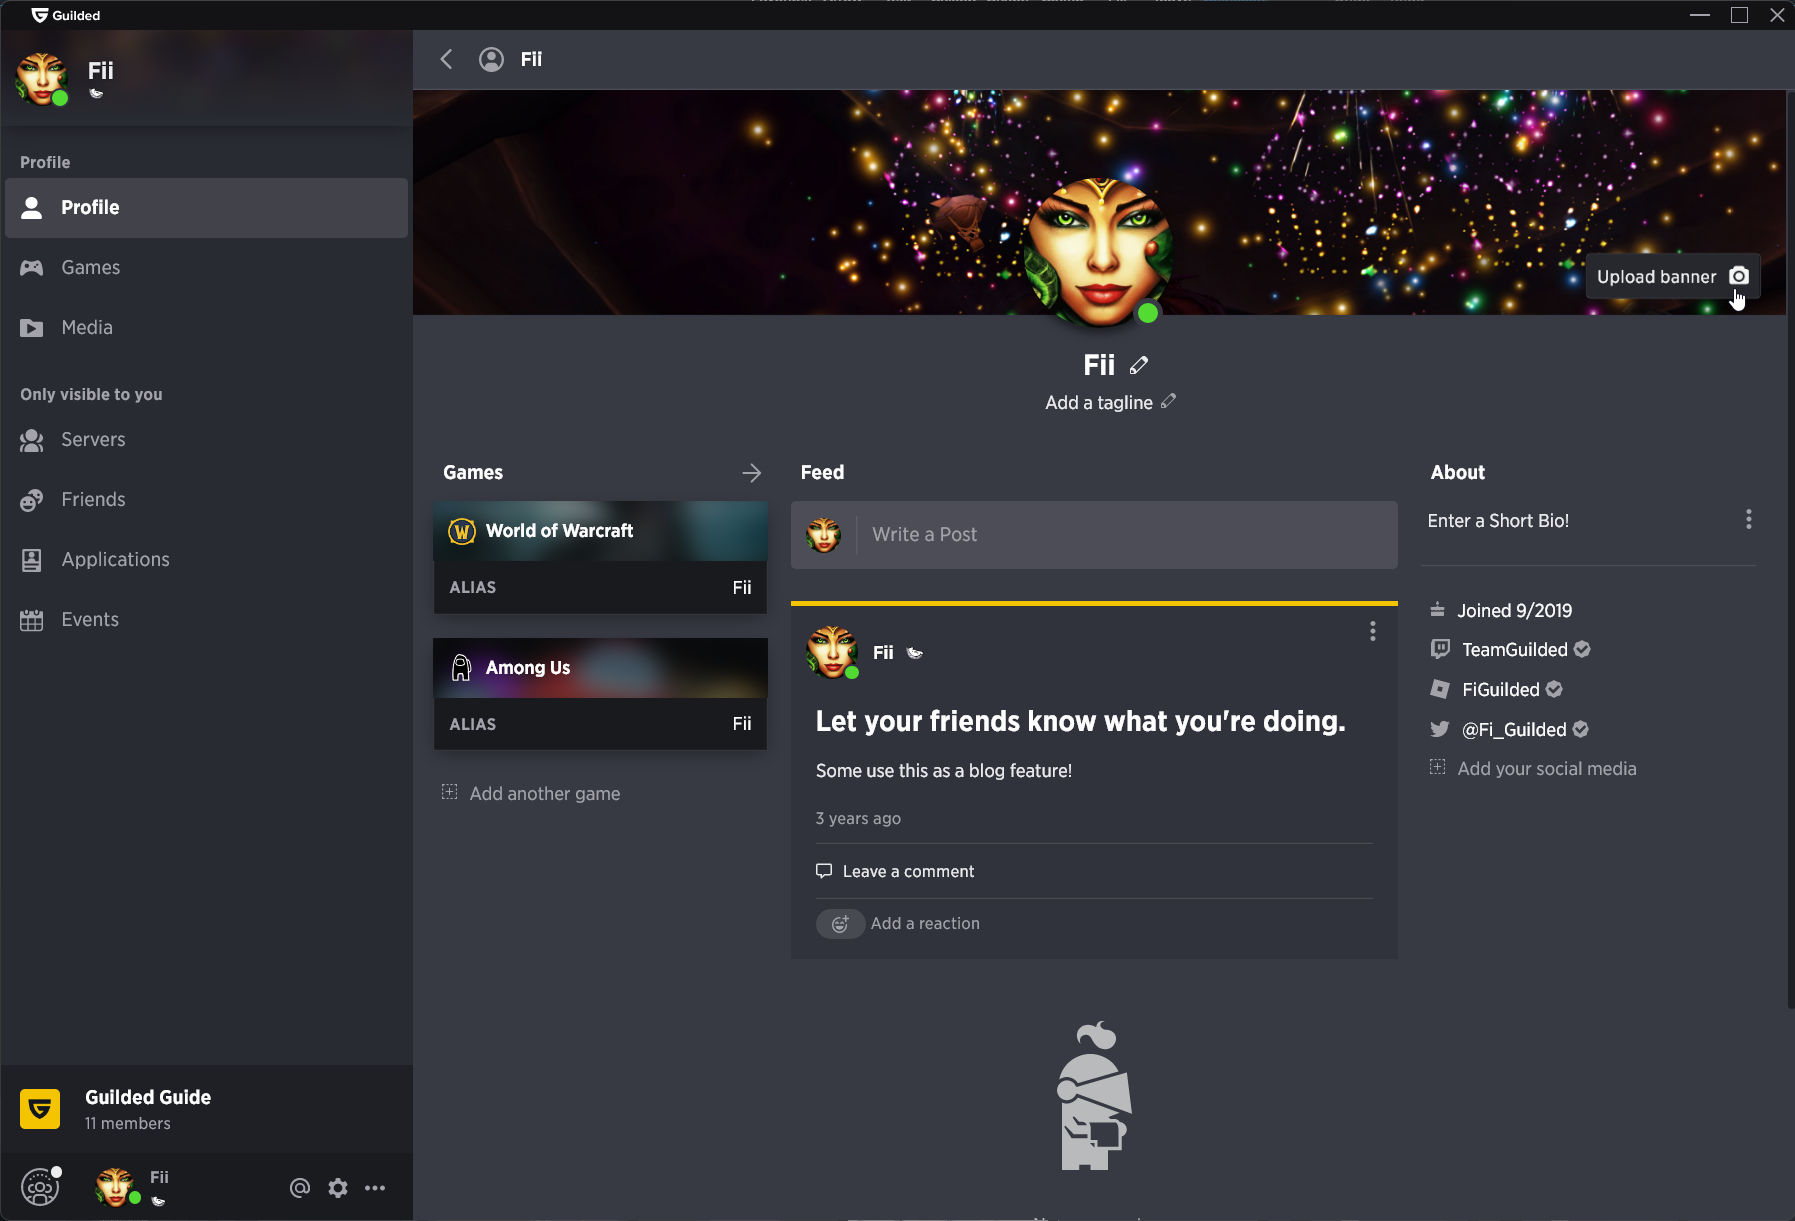The height and width of the screenshot is (1221, 1795).
Task: Click the Guilded Guide server logo
Action: tap(40, 1109)
